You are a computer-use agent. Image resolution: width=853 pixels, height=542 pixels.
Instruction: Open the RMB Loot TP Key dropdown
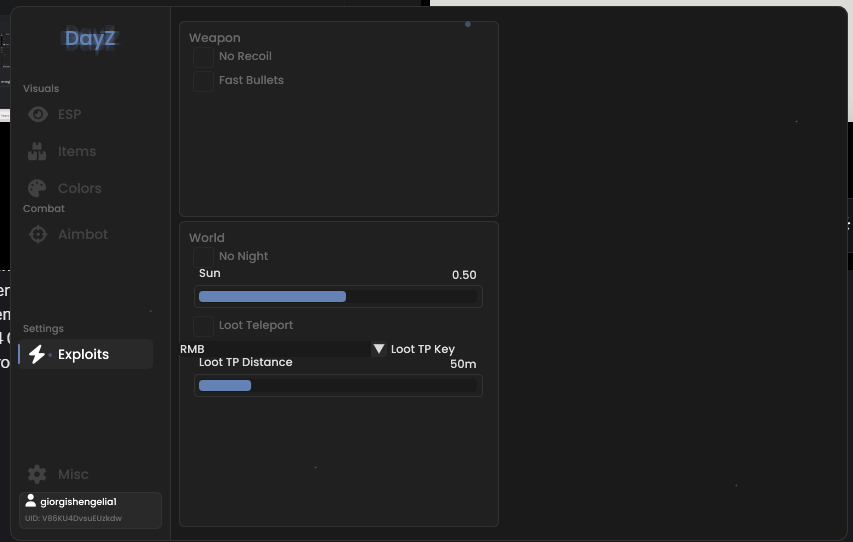pyautogui.click(x=283, y=349)
